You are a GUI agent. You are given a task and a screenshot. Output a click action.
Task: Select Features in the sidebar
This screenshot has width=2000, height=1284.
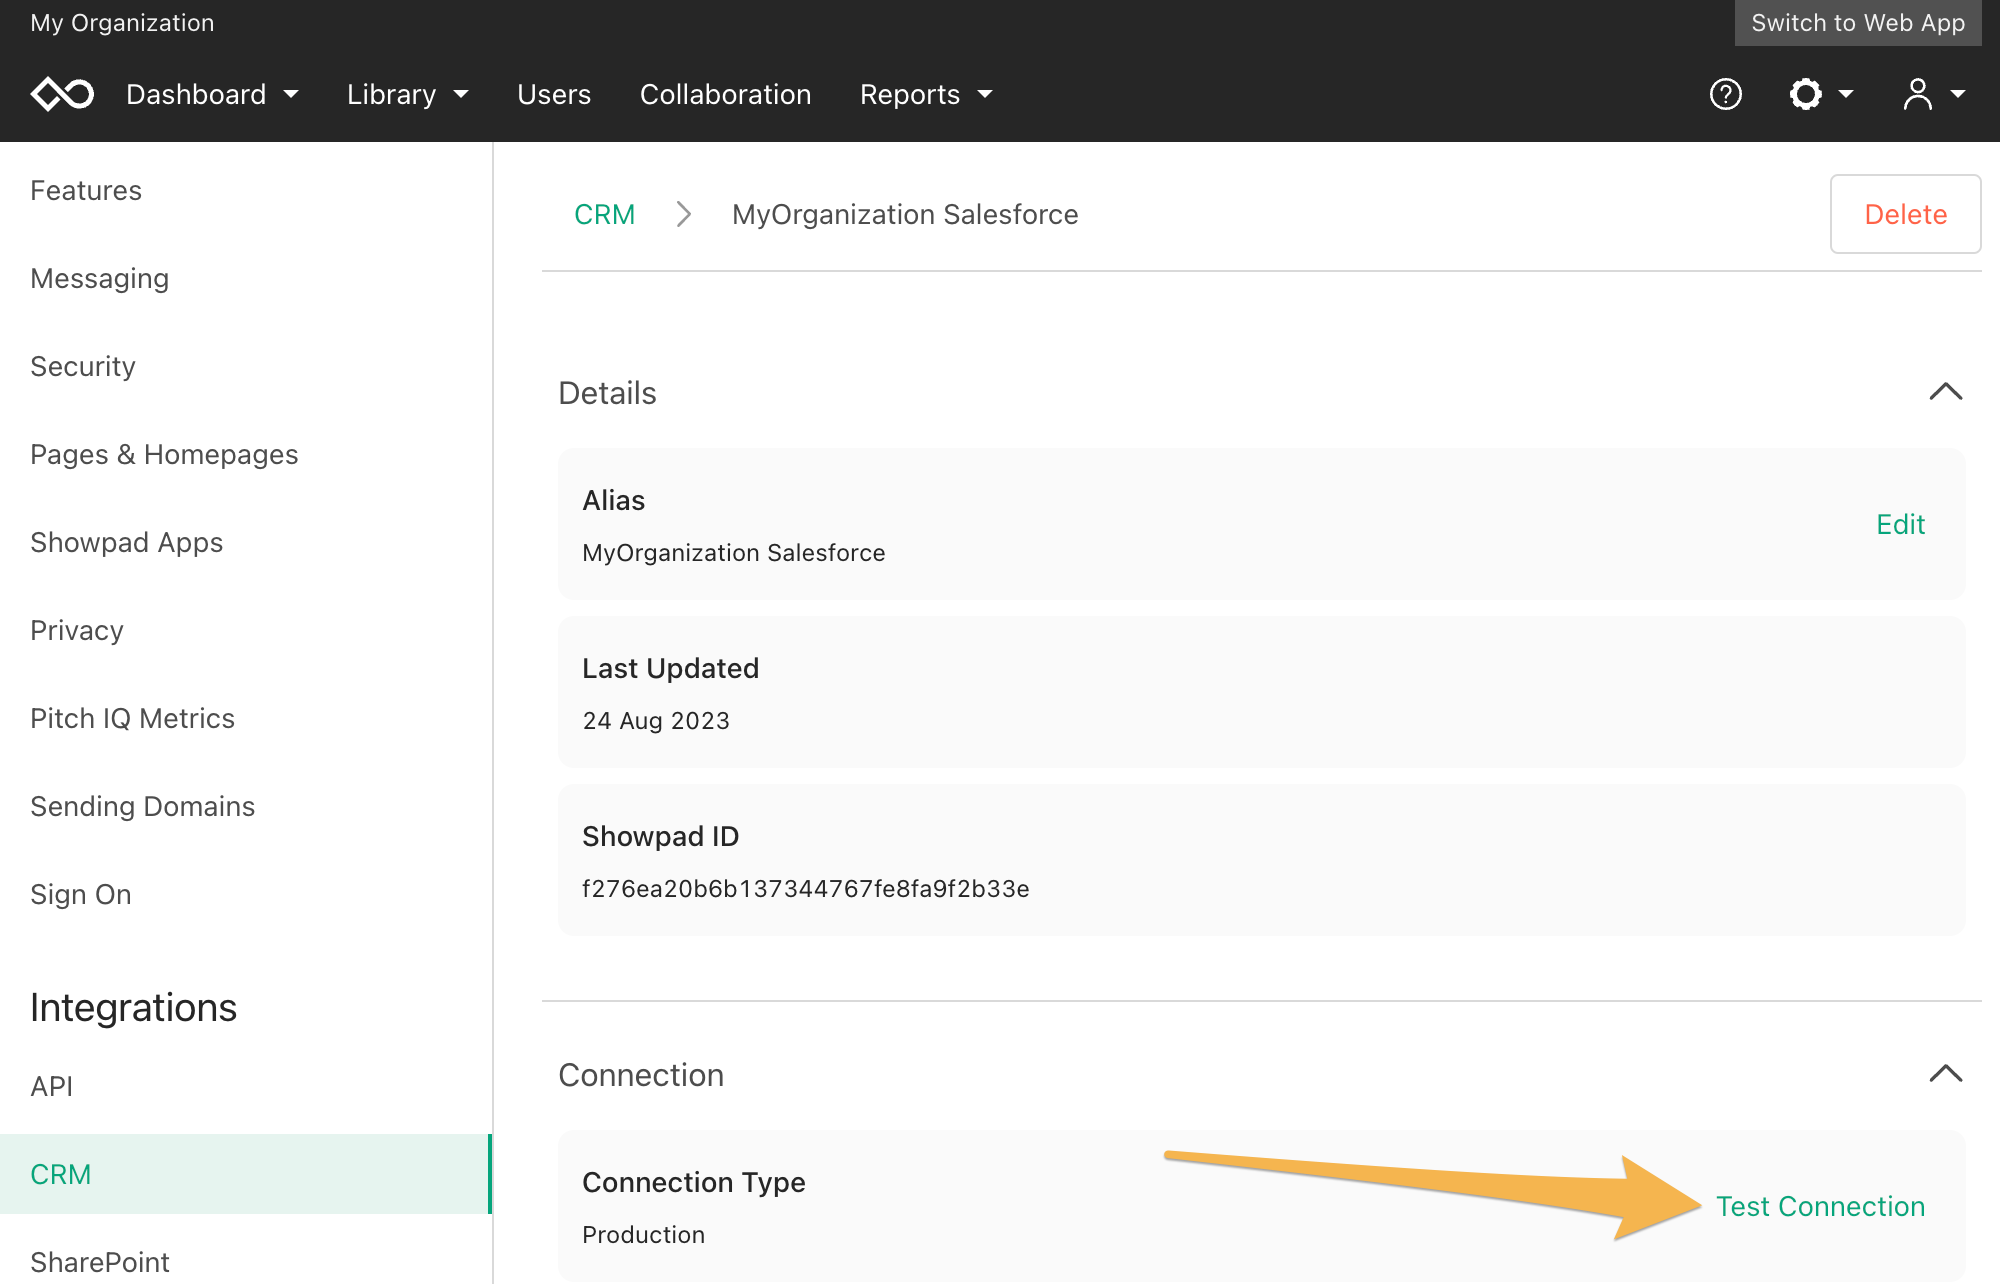point(86,190)
